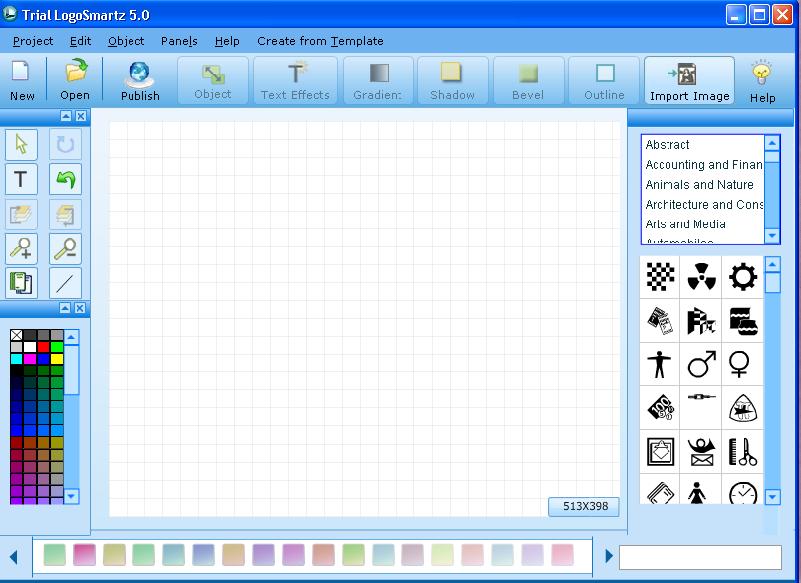The height and width of the screenshot is (583, 801).
Task: Select the arrow pointer tool
Action: click(21, 145)
